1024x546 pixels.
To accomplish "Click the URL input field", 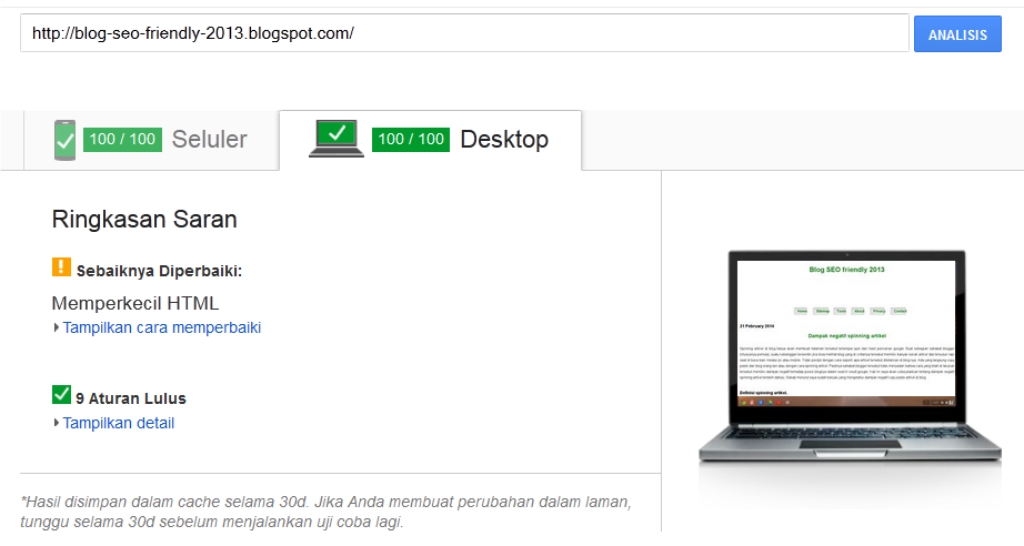I will click(464, 33).
